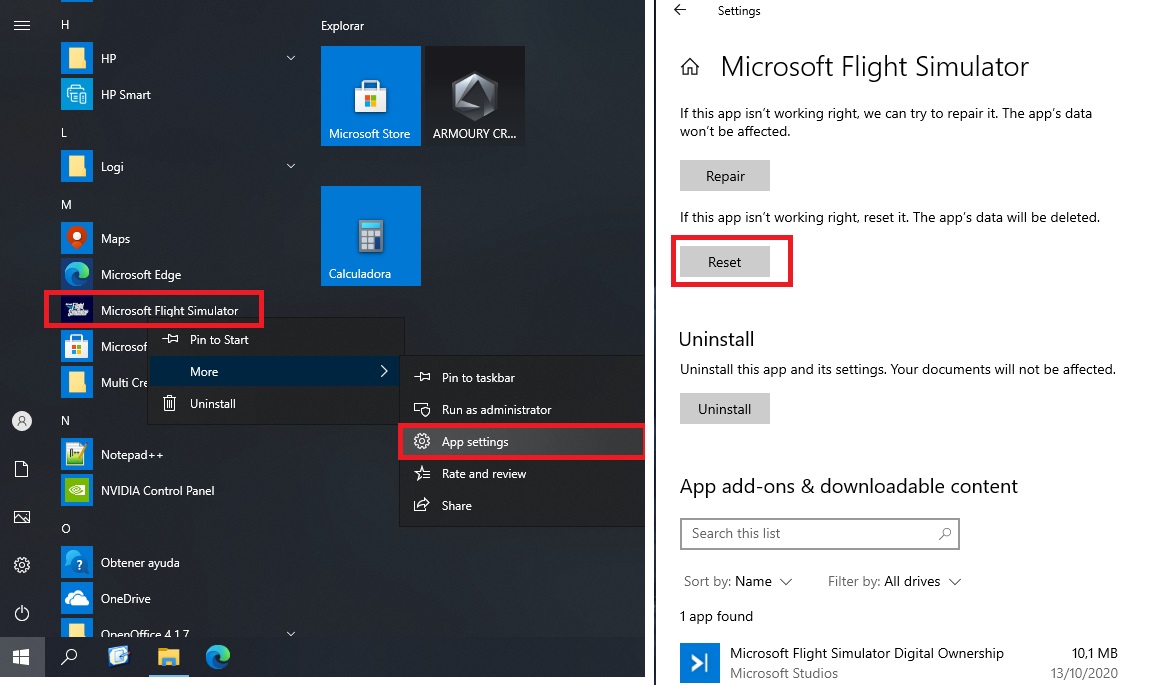Screen dimensions: 1157x685
Task: Jump to letter H section header
Action: (65, 24)
